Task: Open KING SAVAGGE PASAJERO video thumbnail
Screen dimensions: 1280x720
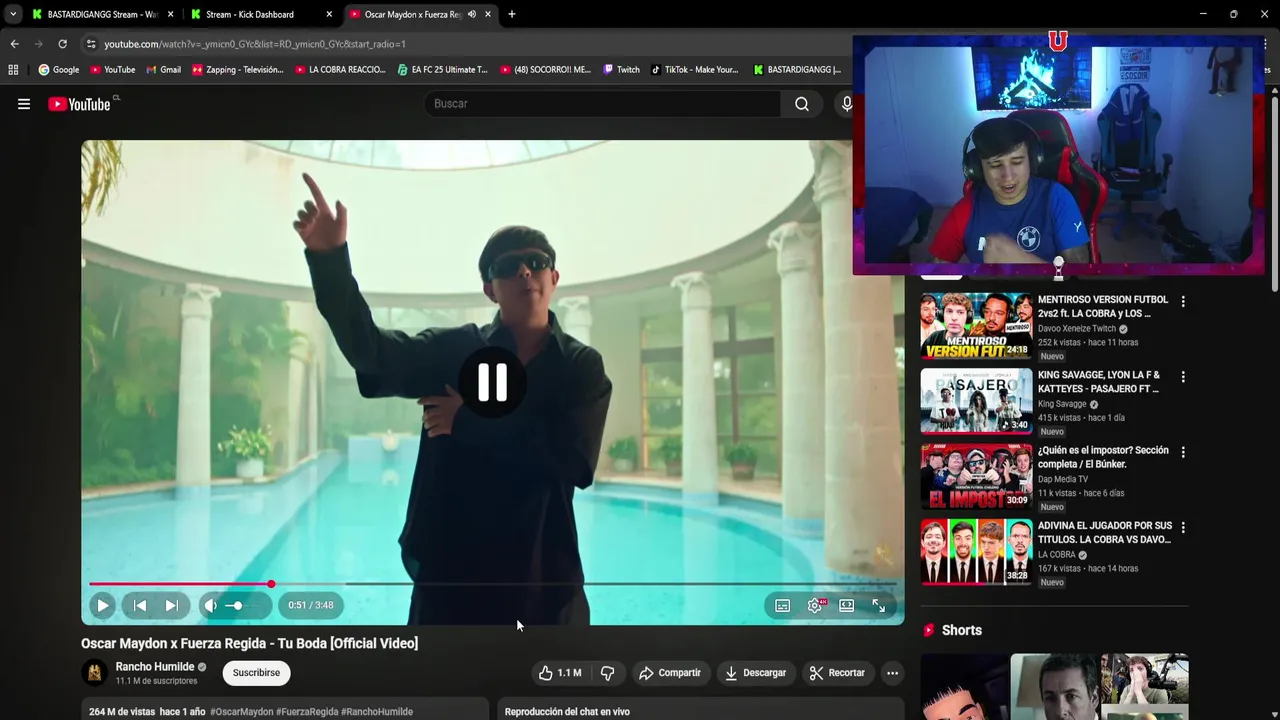Action: pos(976,400)
